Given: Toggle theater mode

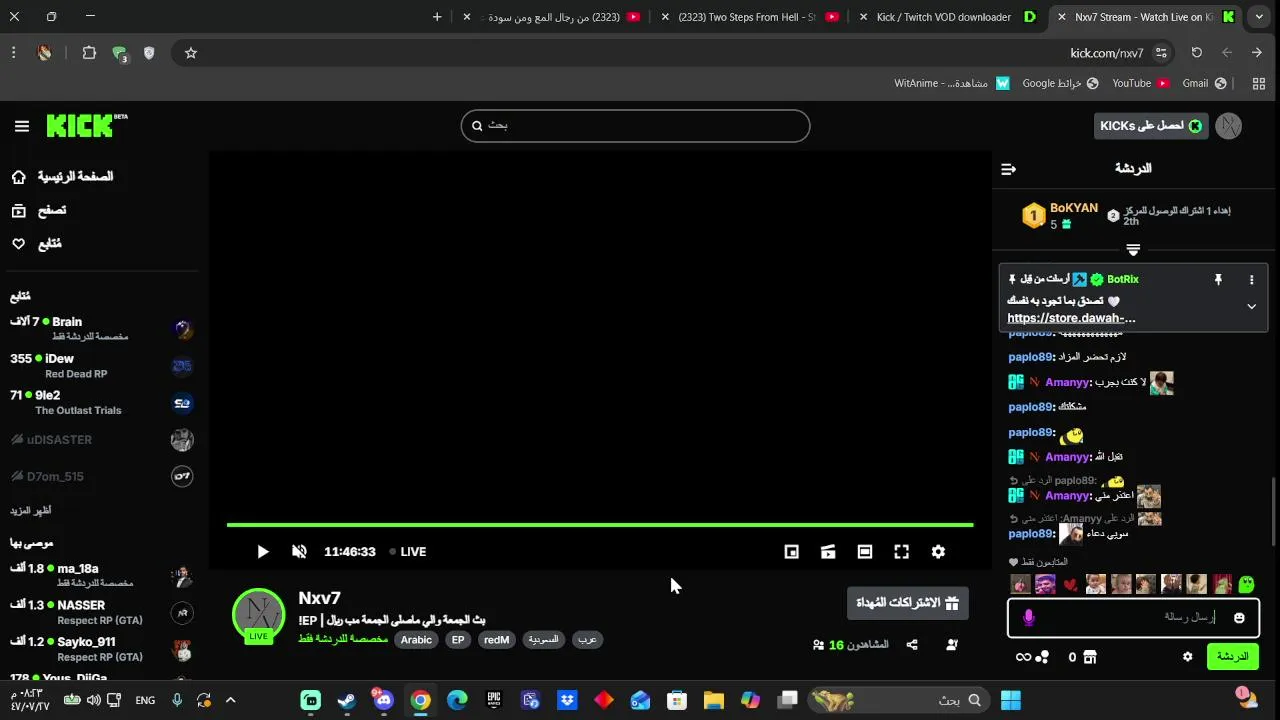Looking at the screenshot, I should [x=865, y=551].
